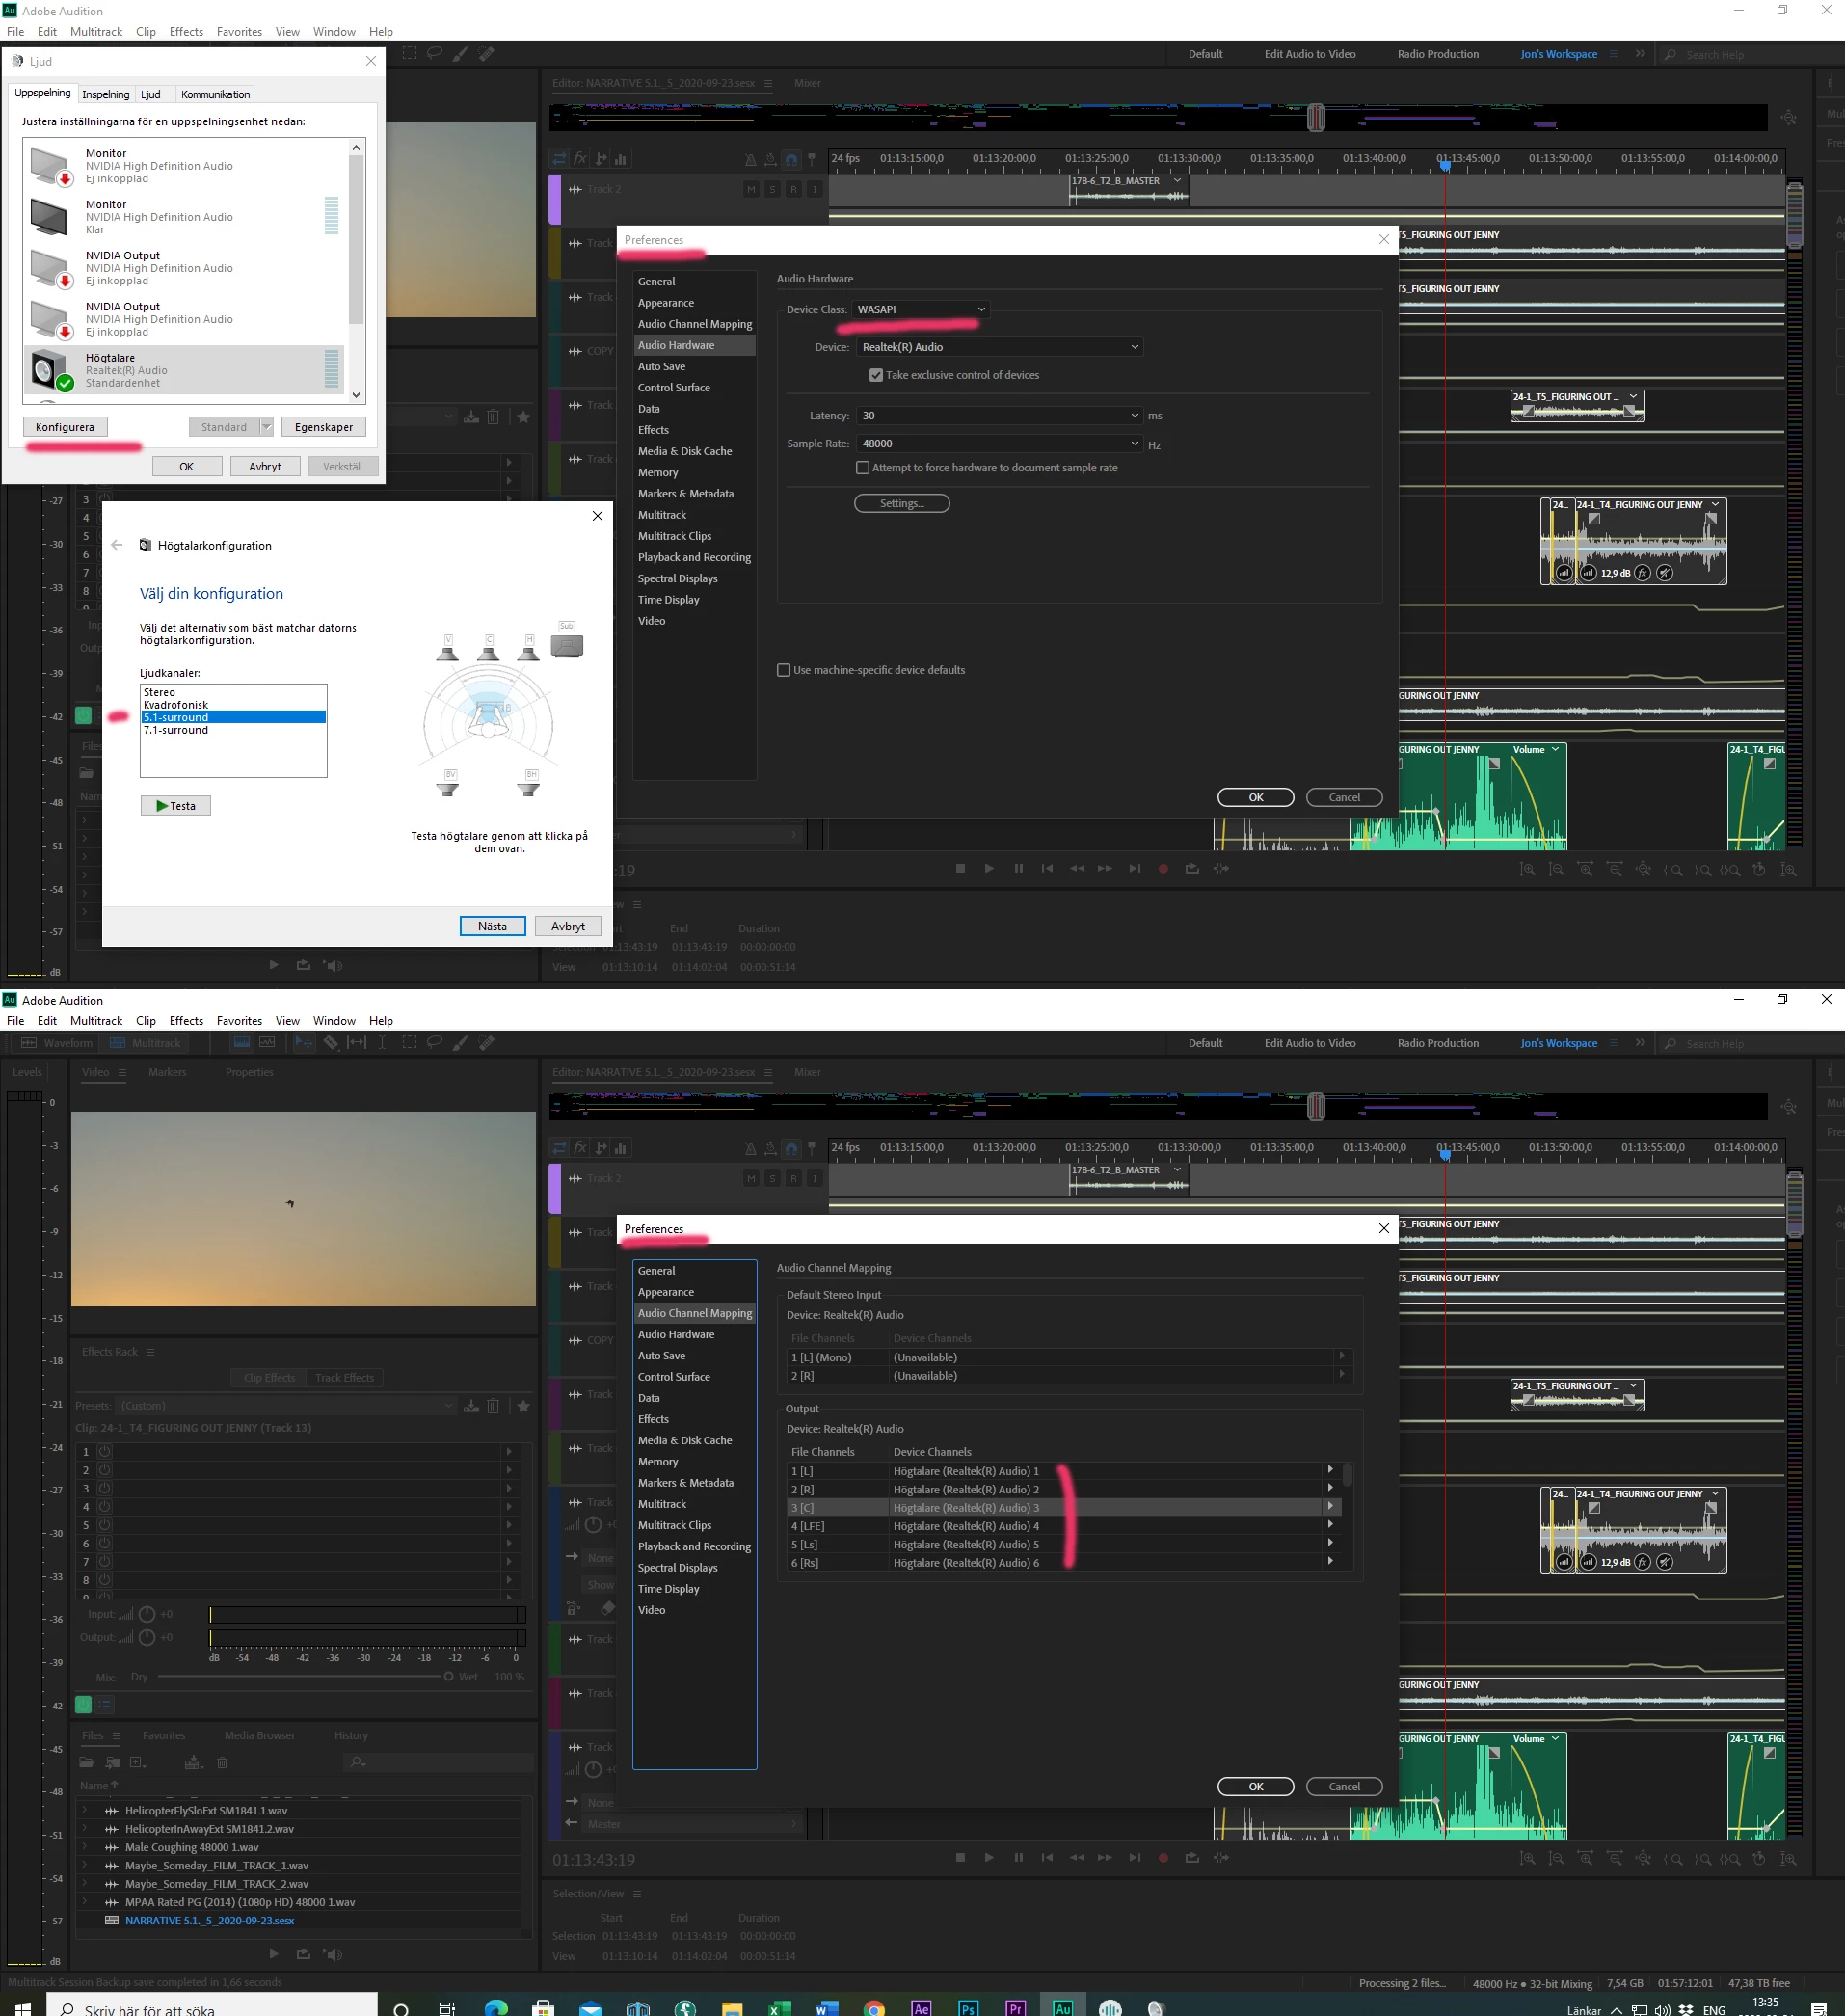This screenshot has height=2016, width=1845.
Task: Open the Device Class WASAPI dropdown
Action: [x=920, y=309]
